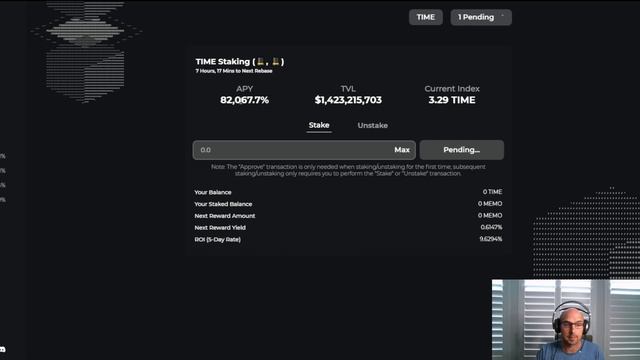640x360 pixels.
Task: Switch to the Unstake tab
Action: (373, 125)
